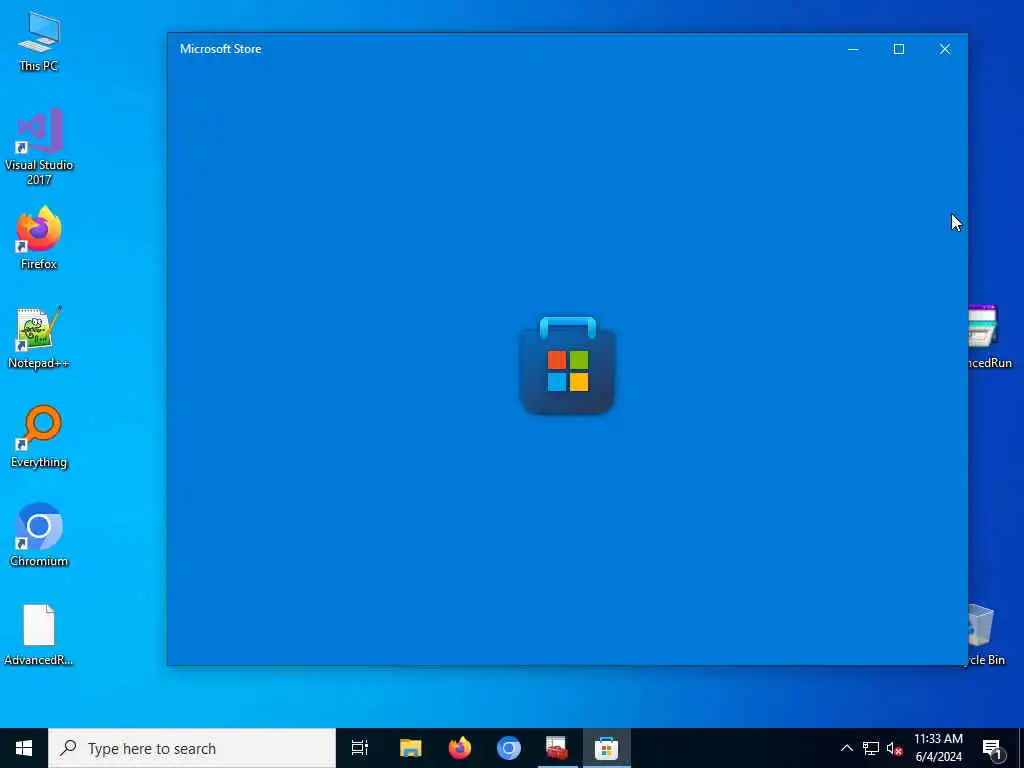Select the Recycle Bin desktop icon
Screen dimensions: 1024x768
986,634
